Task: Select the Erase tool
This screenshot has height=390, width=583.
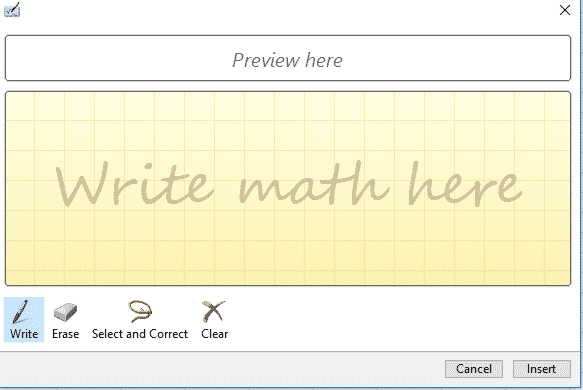Action: [65, 320]
